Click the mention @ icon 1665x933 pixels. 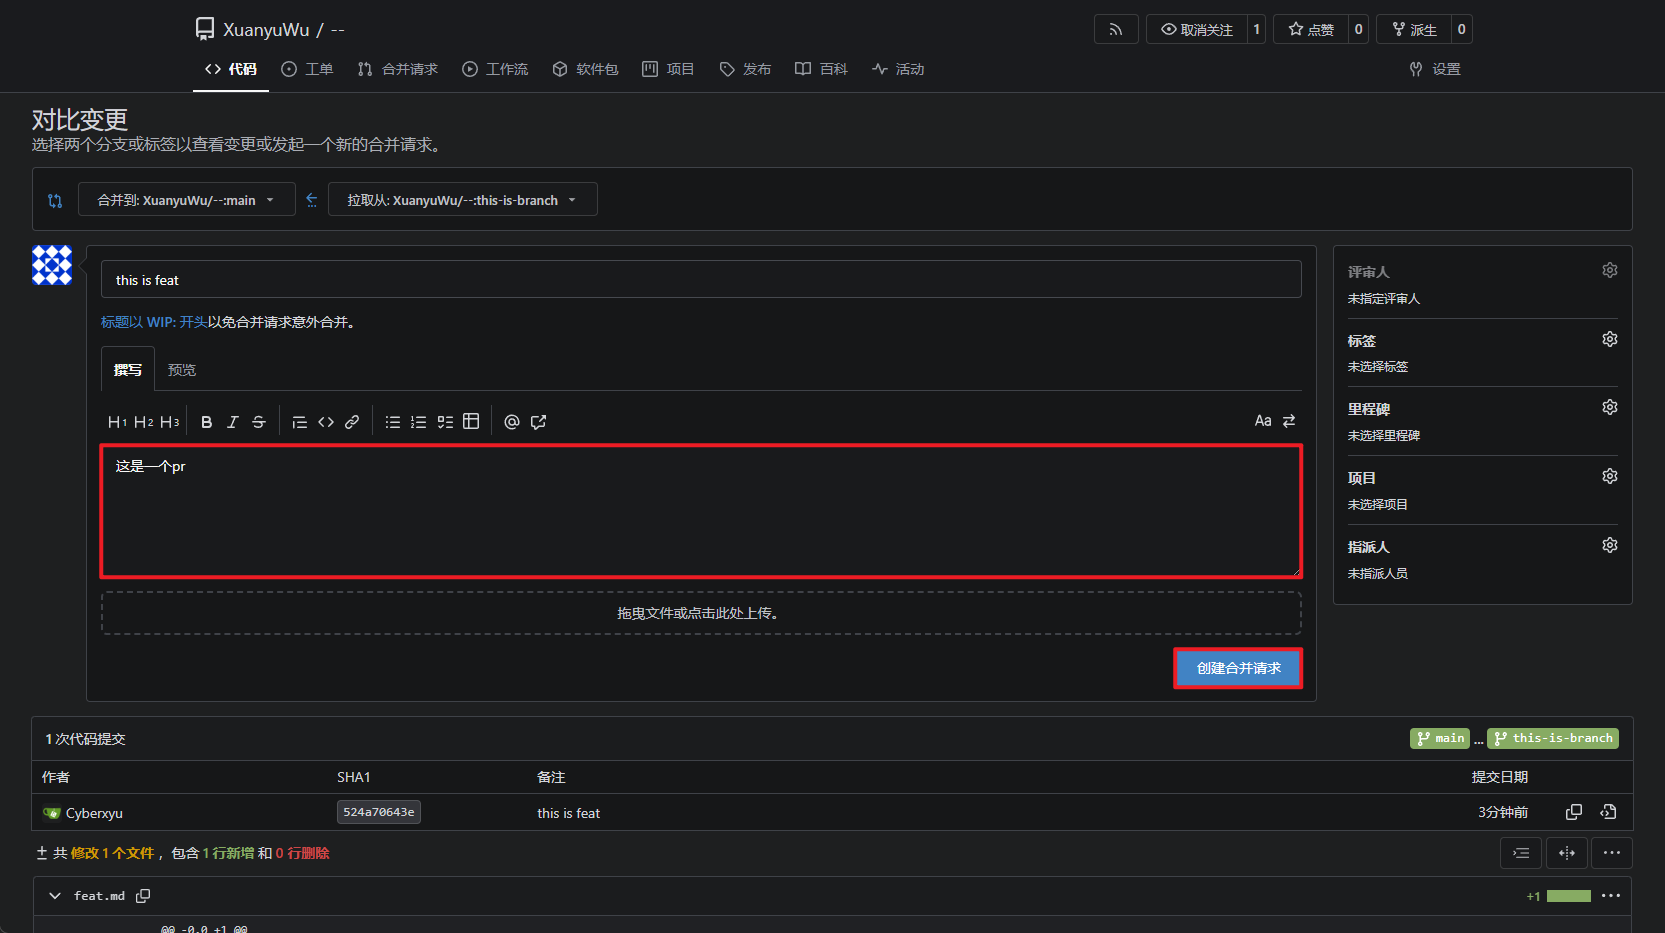pyautogui.click(x=512, y=422)
